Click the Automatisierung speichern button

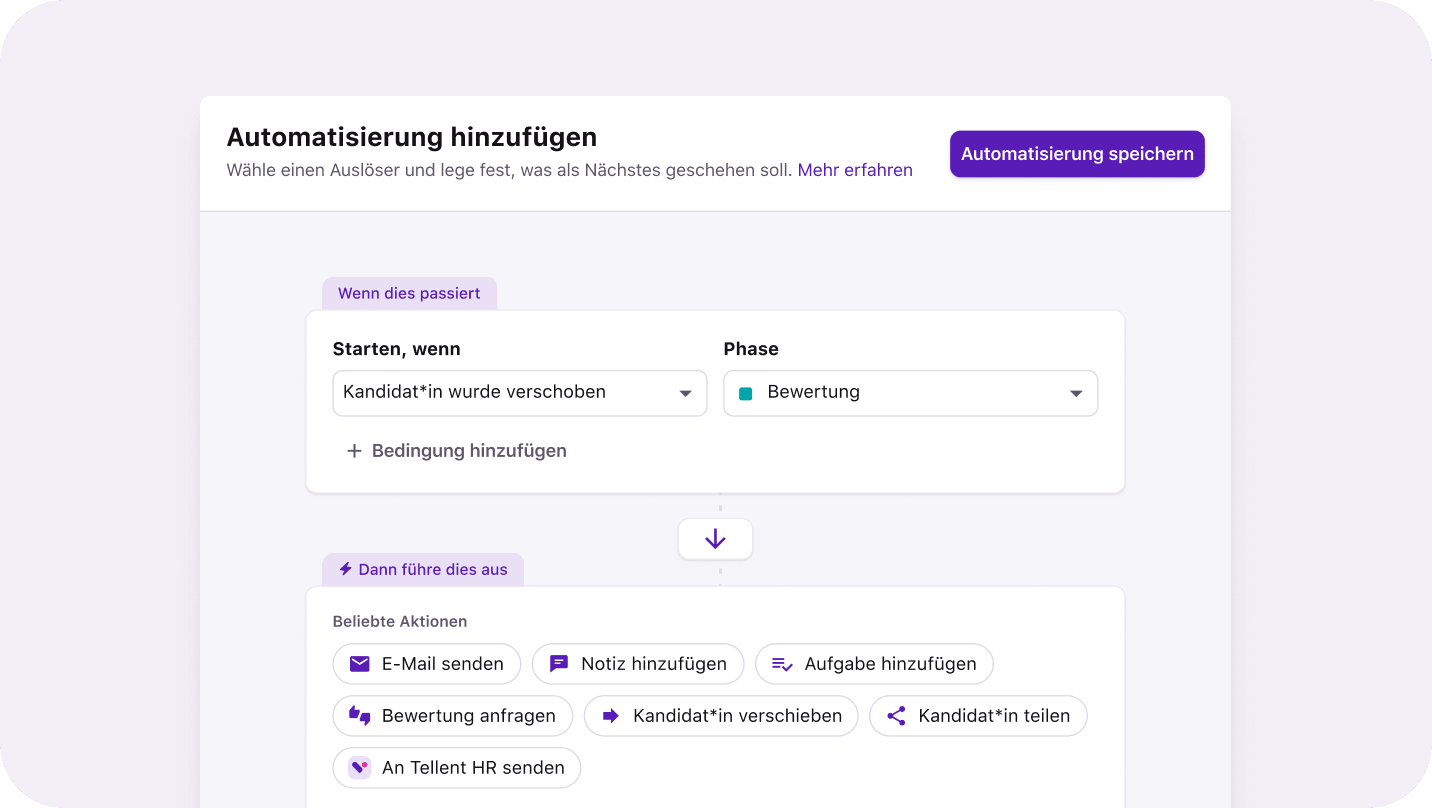1077,154
